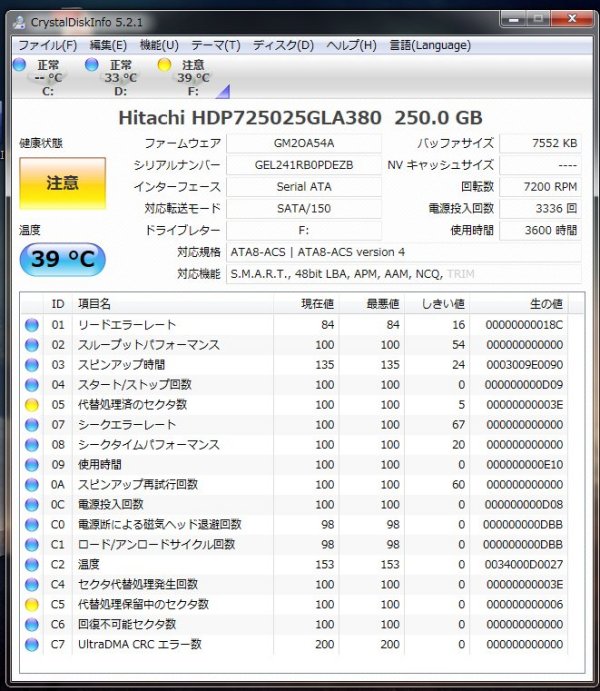The image size is (600, 691).
Task: Click the Serial ATA interface field
Action: [304, 187]
